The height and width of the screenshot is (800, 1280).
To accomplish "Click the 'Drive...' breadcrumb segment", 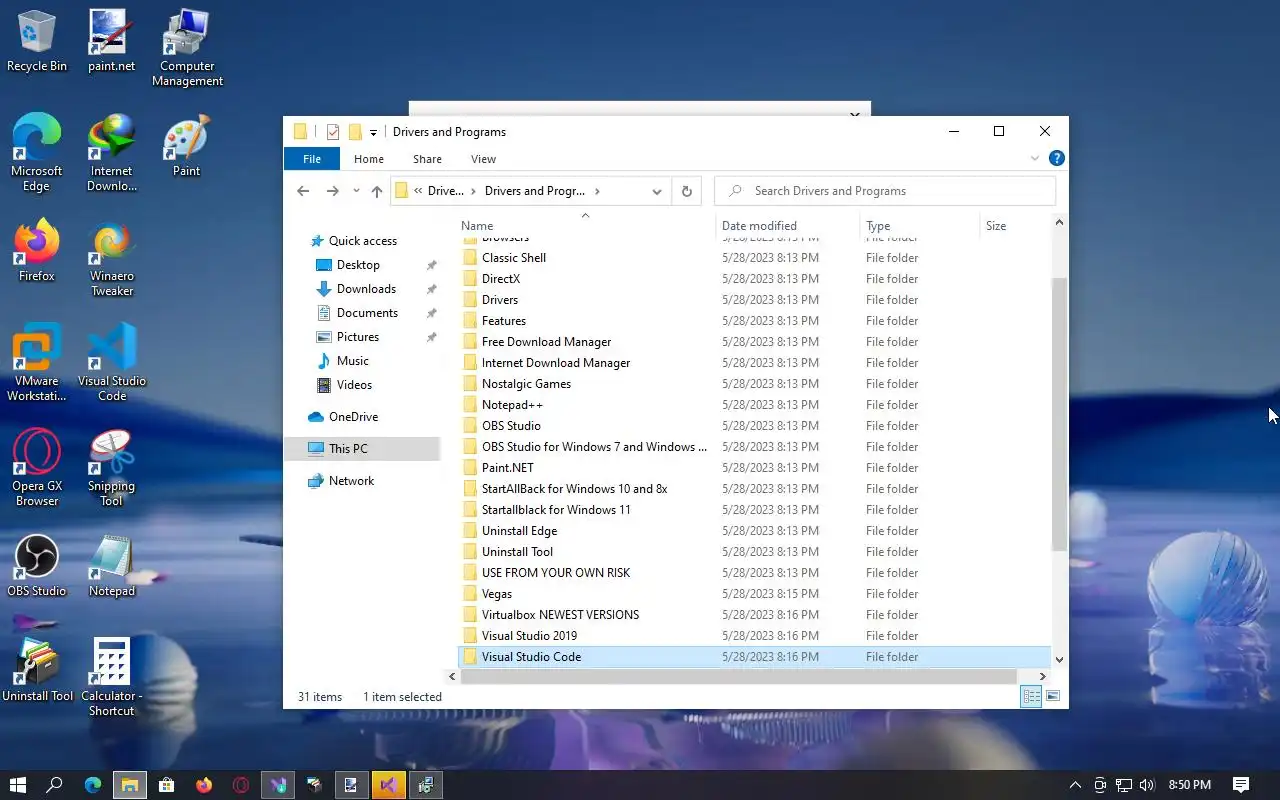I will [x=445, y=191].
